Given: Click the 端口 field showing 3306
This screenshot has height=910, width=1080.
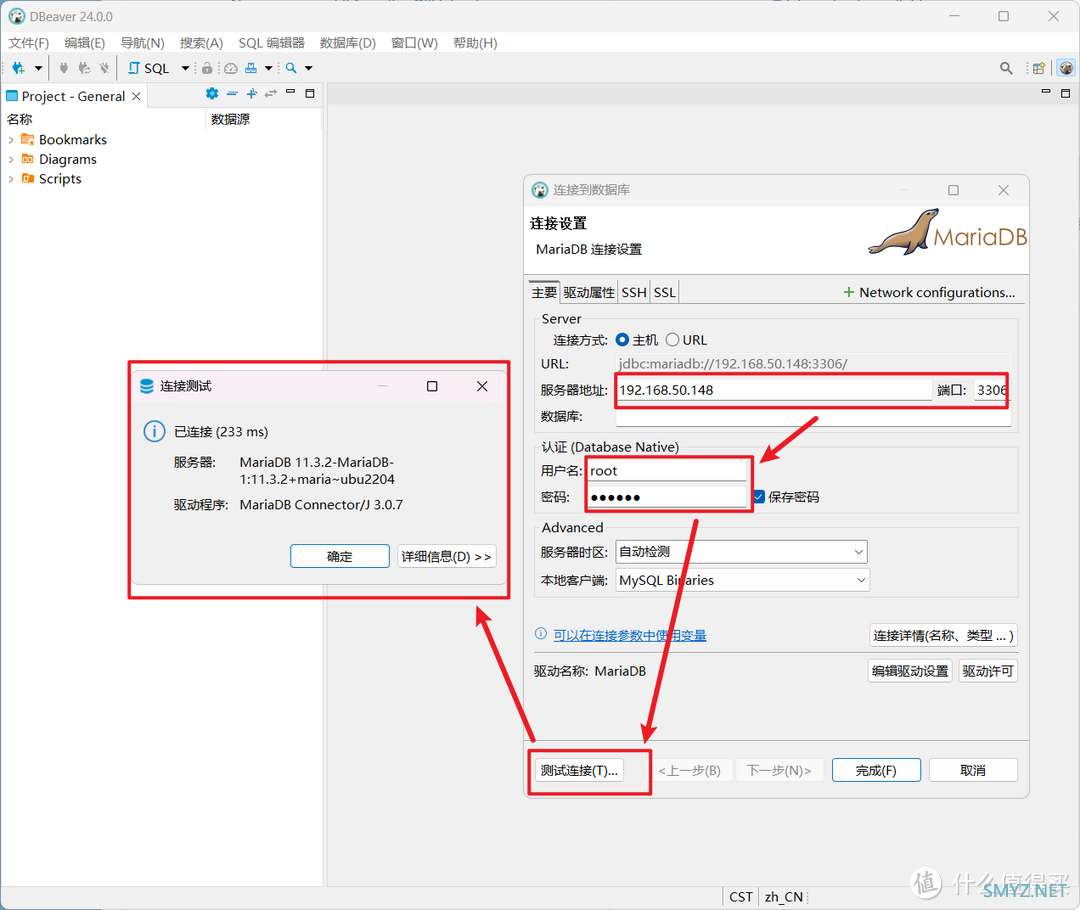Looking at the screenshot, I should coord(992,390).
